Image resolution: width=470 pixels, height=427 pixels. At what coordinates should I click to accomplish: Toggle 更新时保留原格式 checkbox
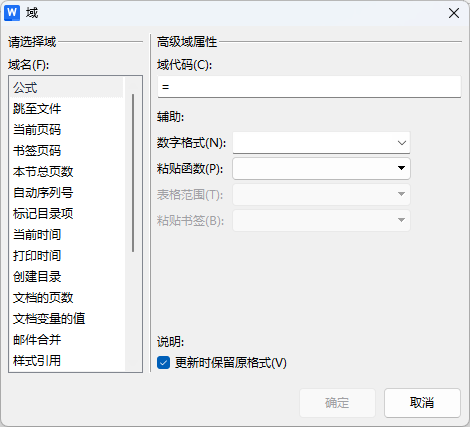pyautogui.click(x=163, y=362)
